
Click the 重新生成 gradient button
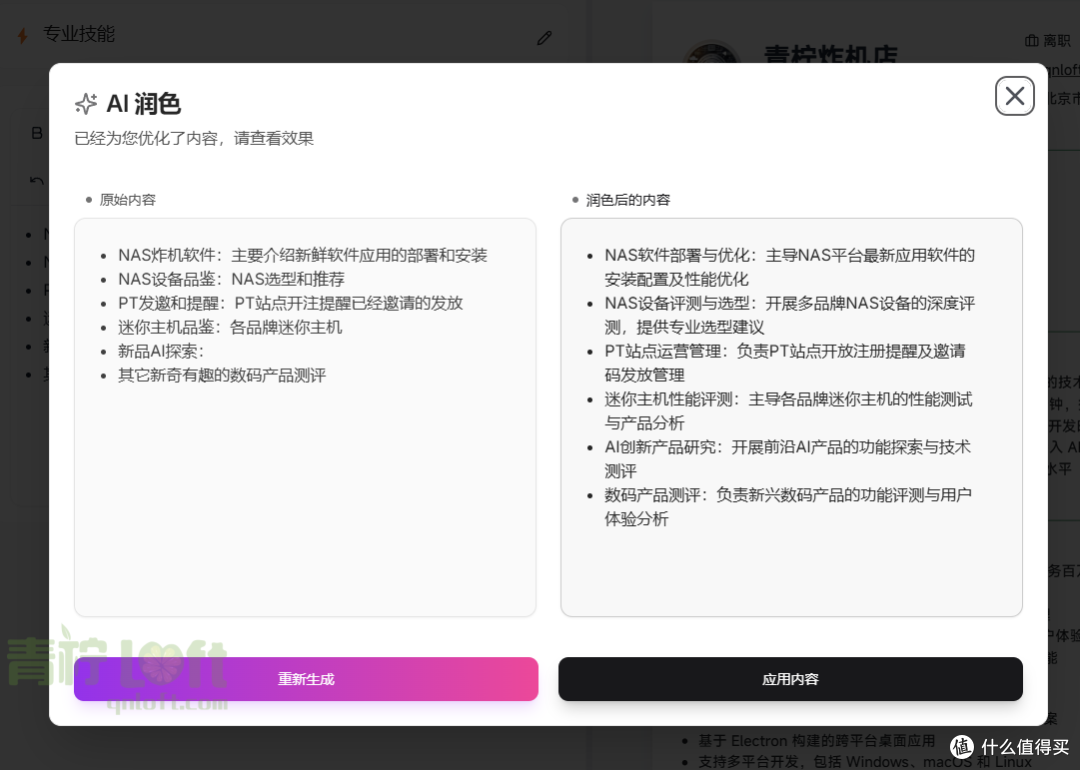tap(306, 679)
